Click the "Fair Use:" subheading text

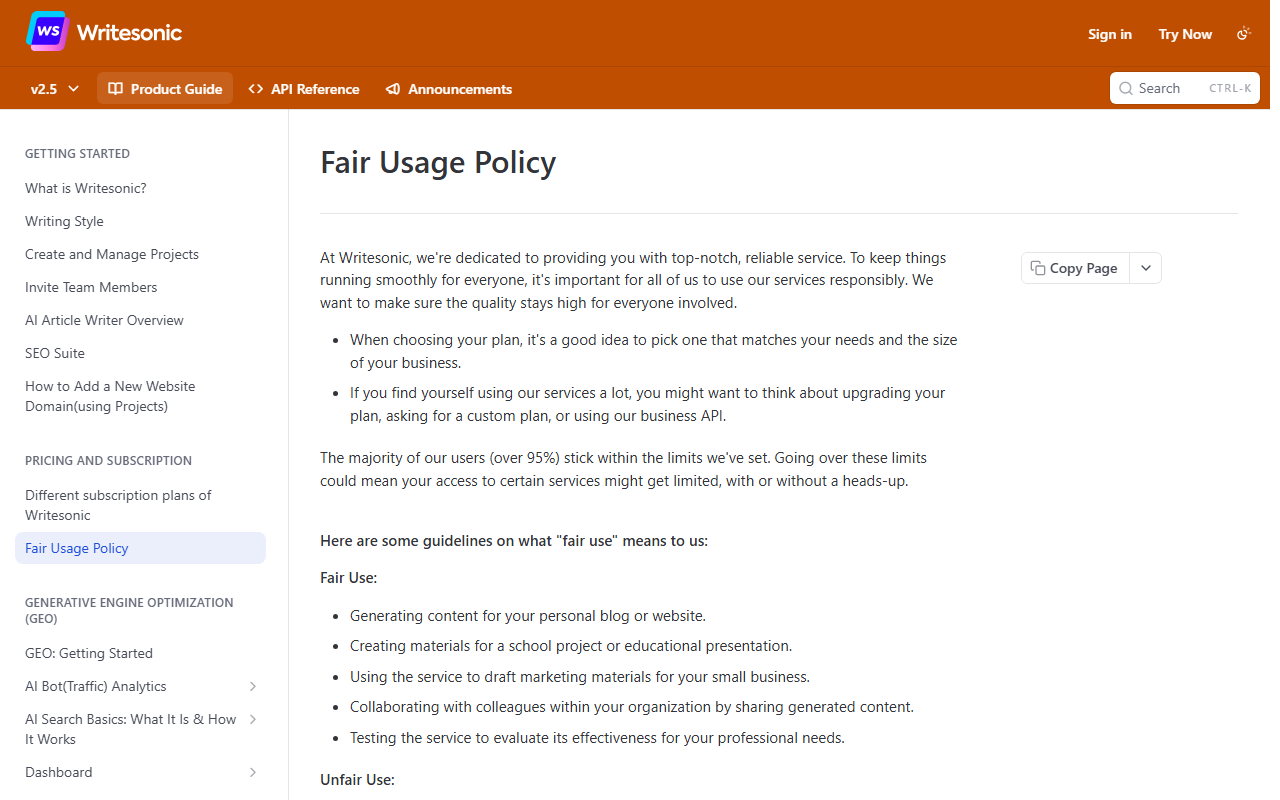point(348,578)
